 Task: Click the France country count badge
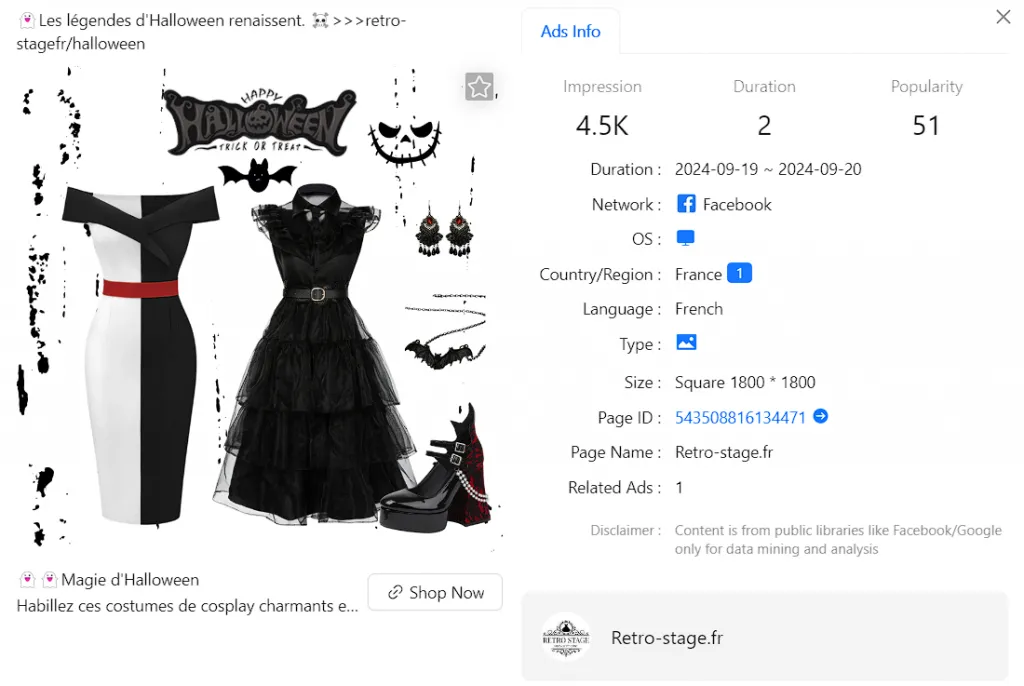coord(739,273)
